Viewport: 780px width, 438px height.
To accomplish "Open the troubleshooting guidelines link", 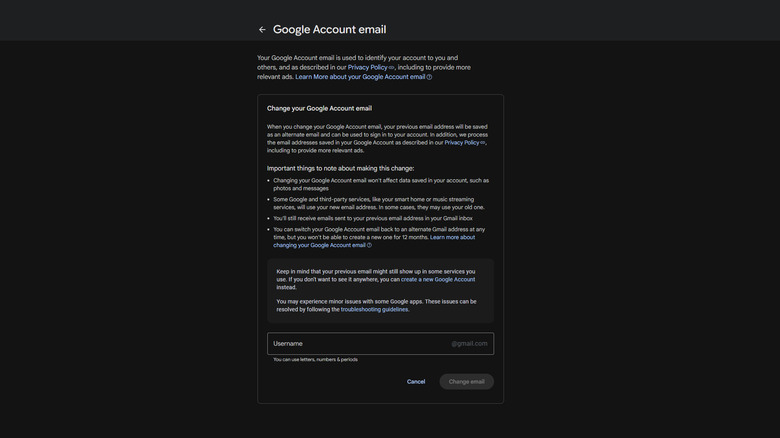I will click(x=374, y=309).
